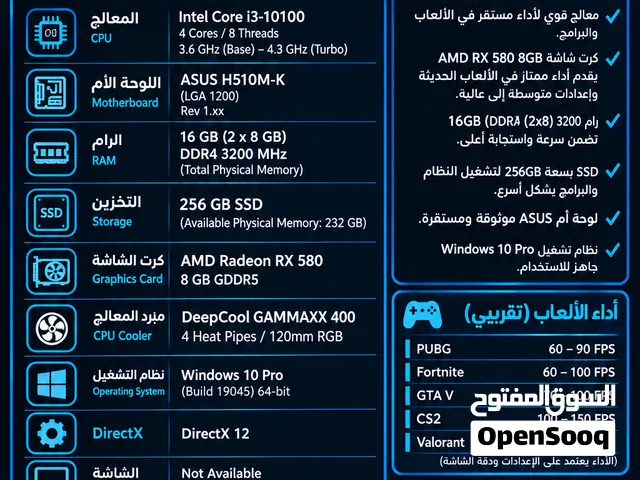This screenshot has height=480, width=640.
Task: Click the اللوحة الأم Arabic heading
Action: [x=126, y=83]
